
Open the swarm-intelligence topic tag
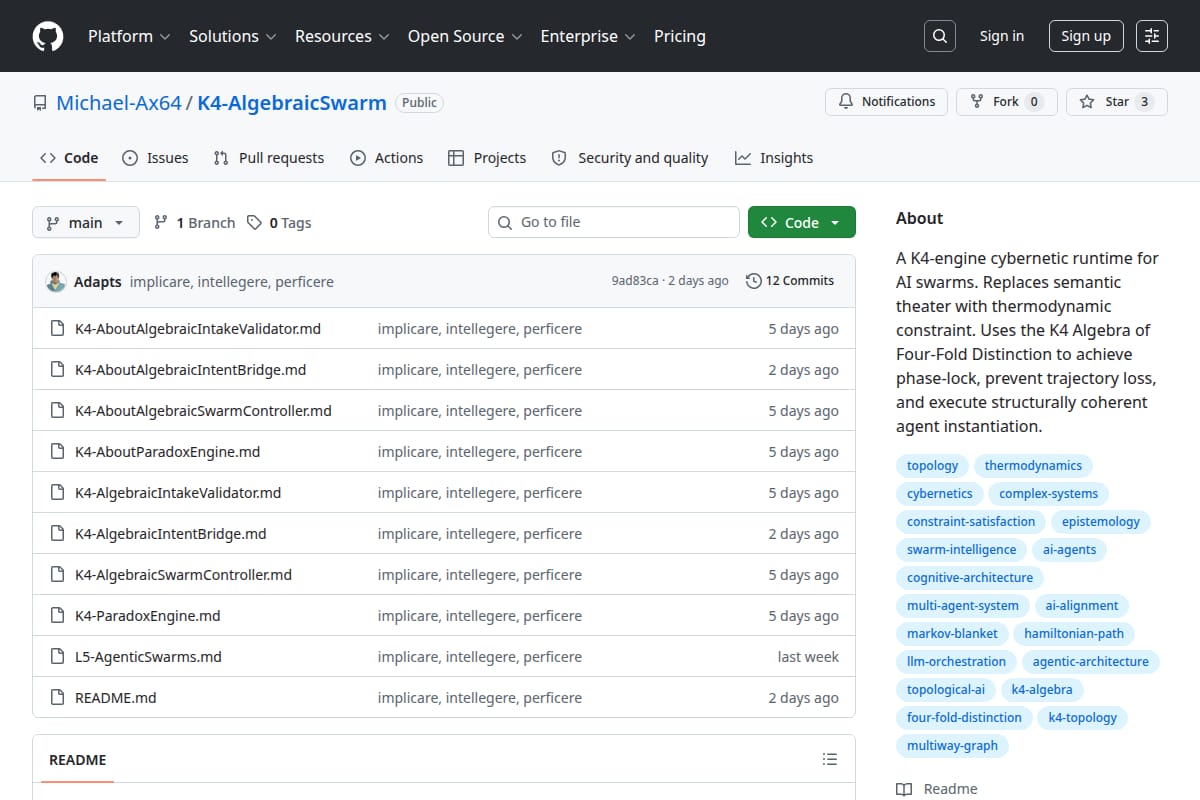click(961, 549)
